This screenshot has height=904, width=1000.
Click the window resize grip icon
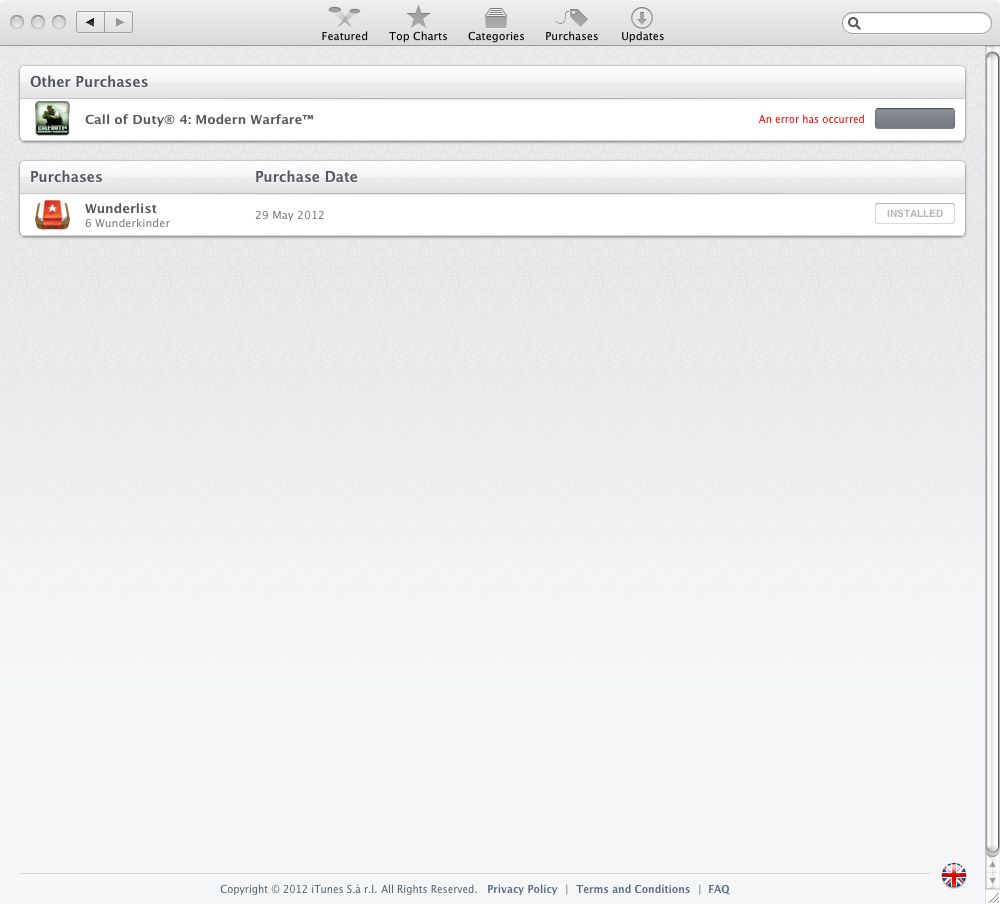click(993, 896)
